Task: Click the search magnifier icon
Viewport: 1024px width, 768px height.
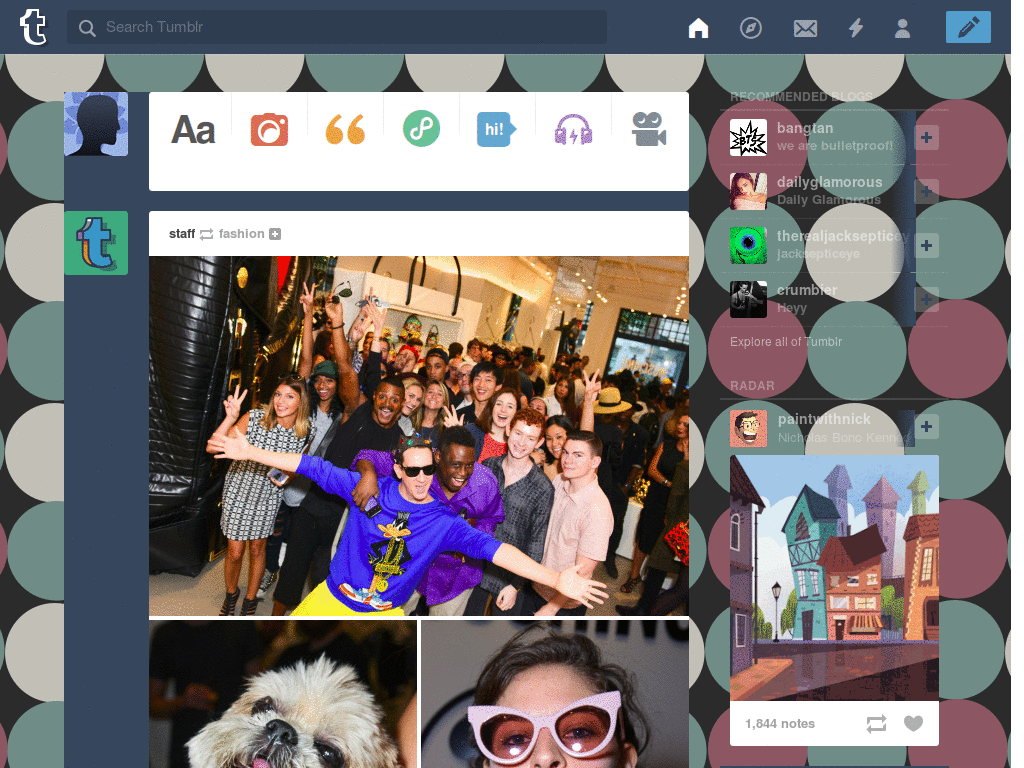Action: click(87, 28)
